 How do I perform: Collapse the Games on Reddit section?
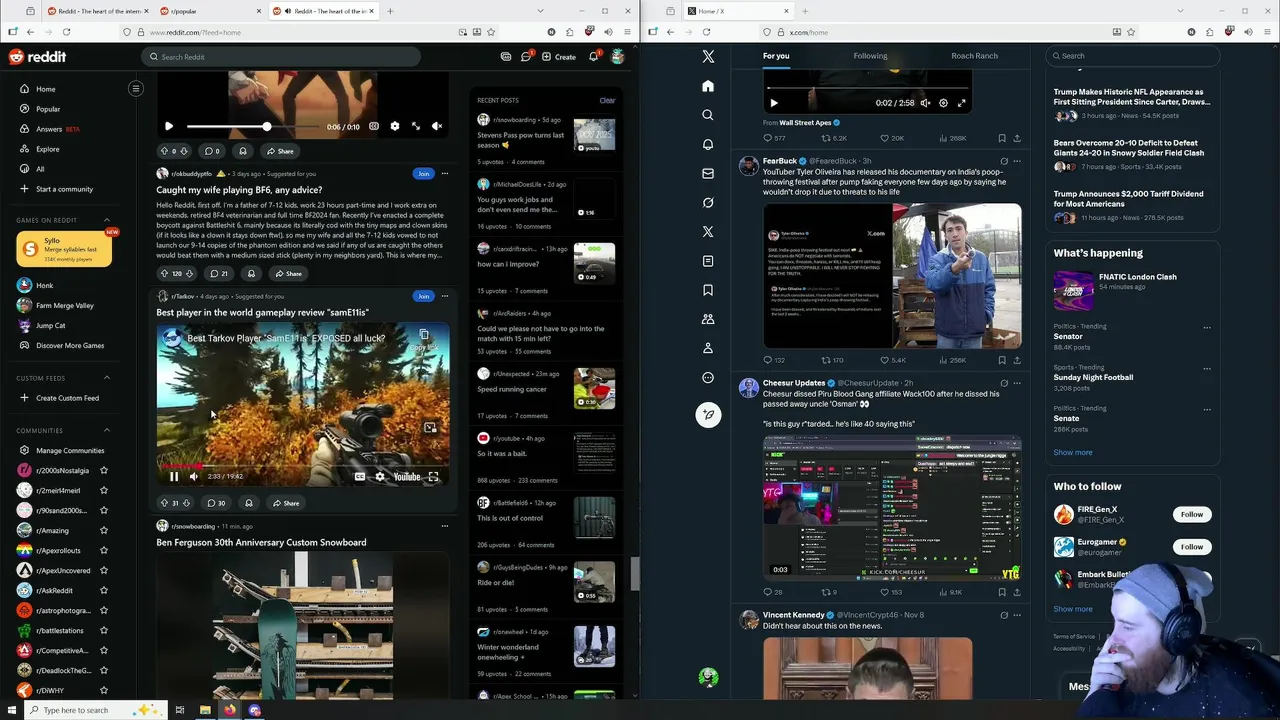107,220
